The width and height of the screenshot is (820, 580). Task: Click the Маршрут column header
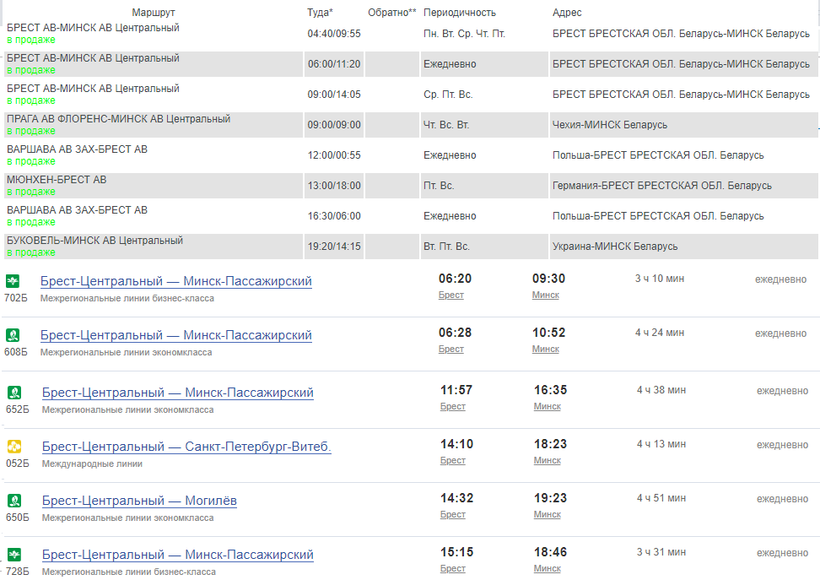coord(153,12)
